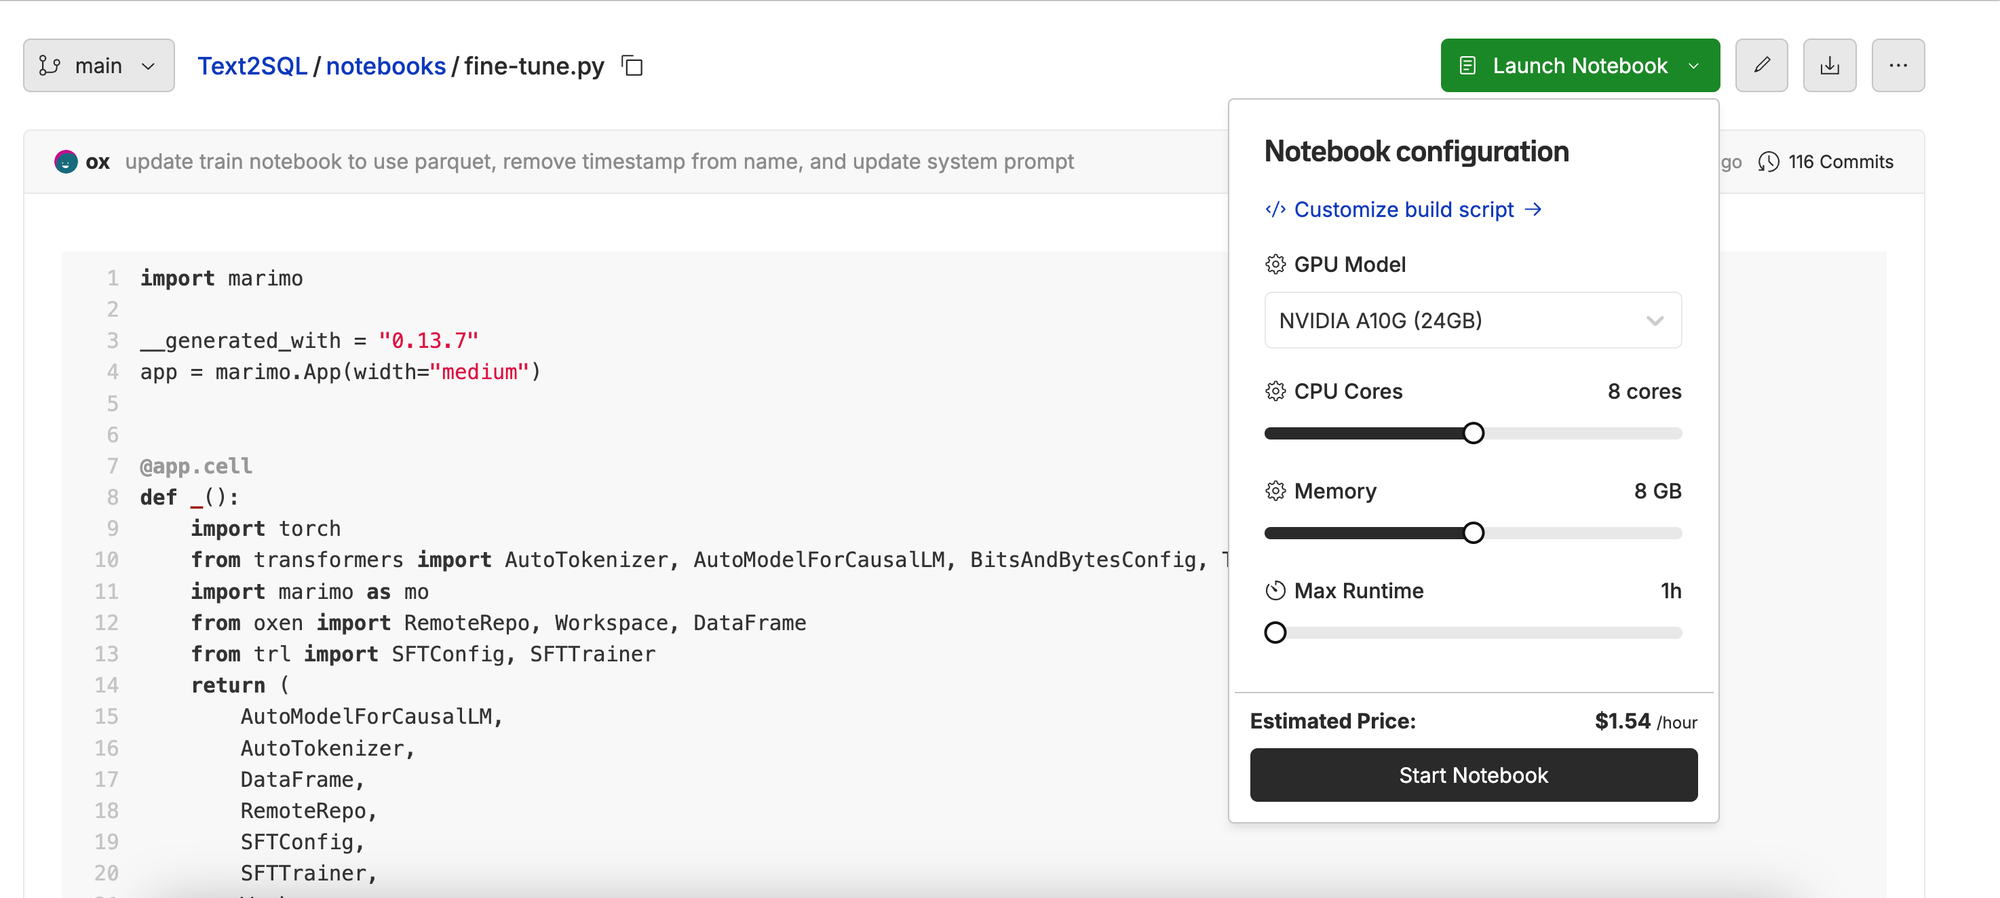Click the Start Notebook button

coord(1473,775)
